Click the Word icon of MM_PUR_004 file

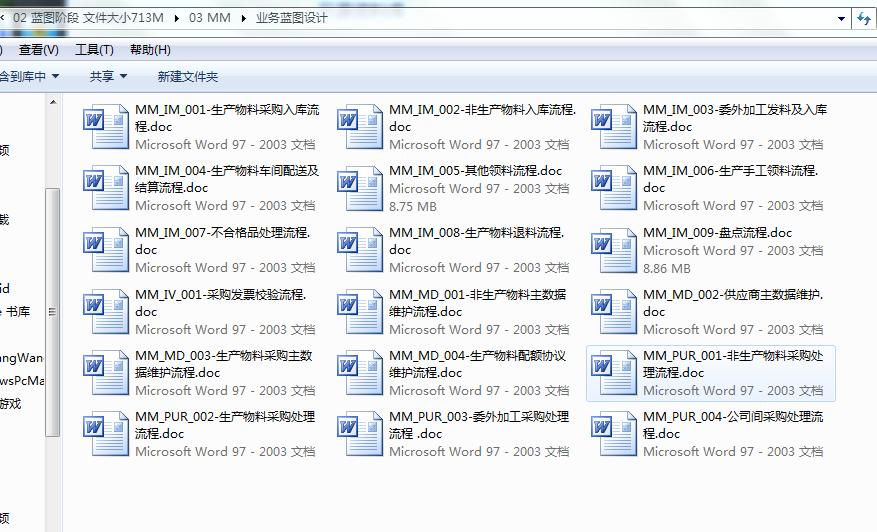[614, 435]
